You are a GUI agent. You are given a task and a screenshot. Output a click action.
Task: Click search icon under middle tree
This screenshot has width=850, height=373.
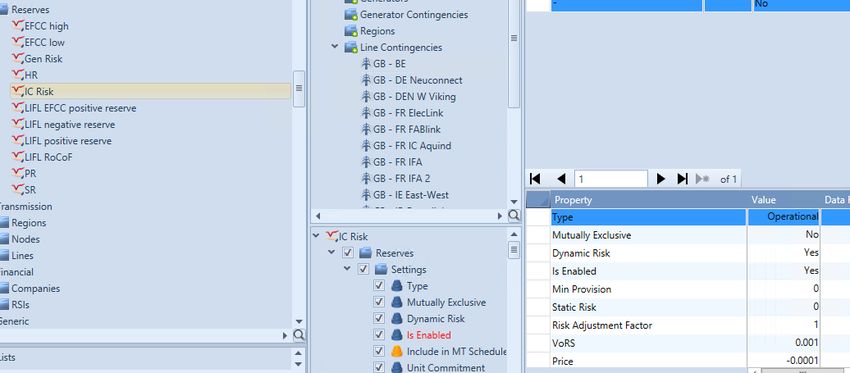(514, 216)
